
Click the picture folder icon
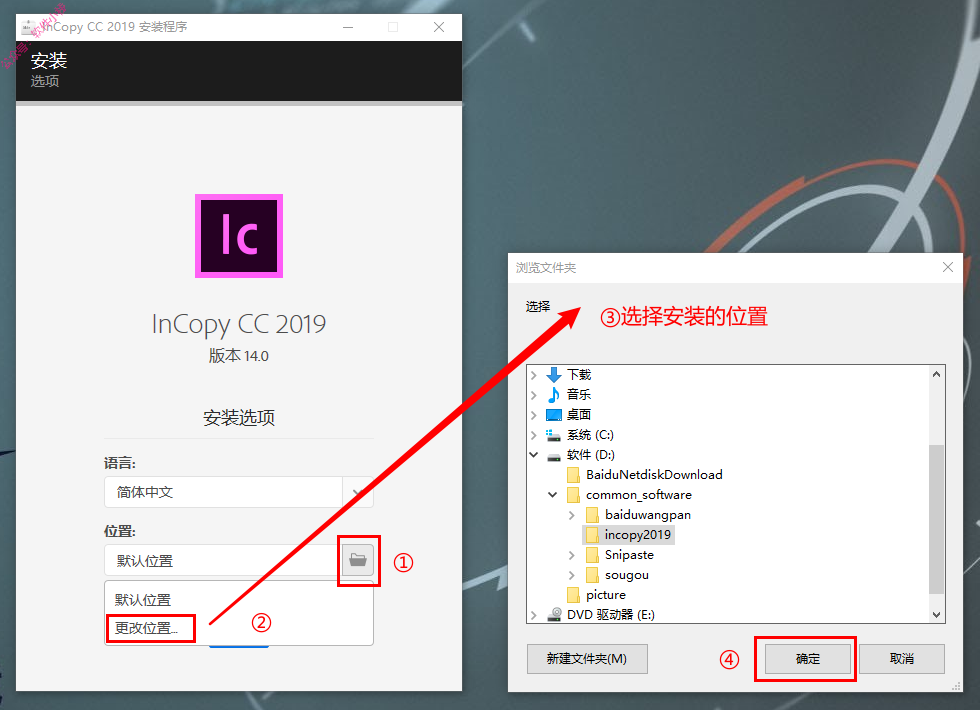[573, 595]
